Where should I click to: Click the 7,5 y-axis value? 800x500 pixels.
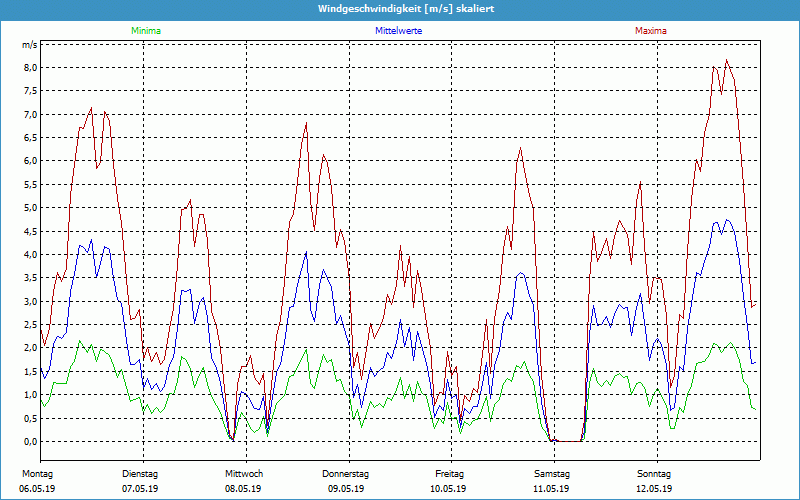click(x=31, y=91)
